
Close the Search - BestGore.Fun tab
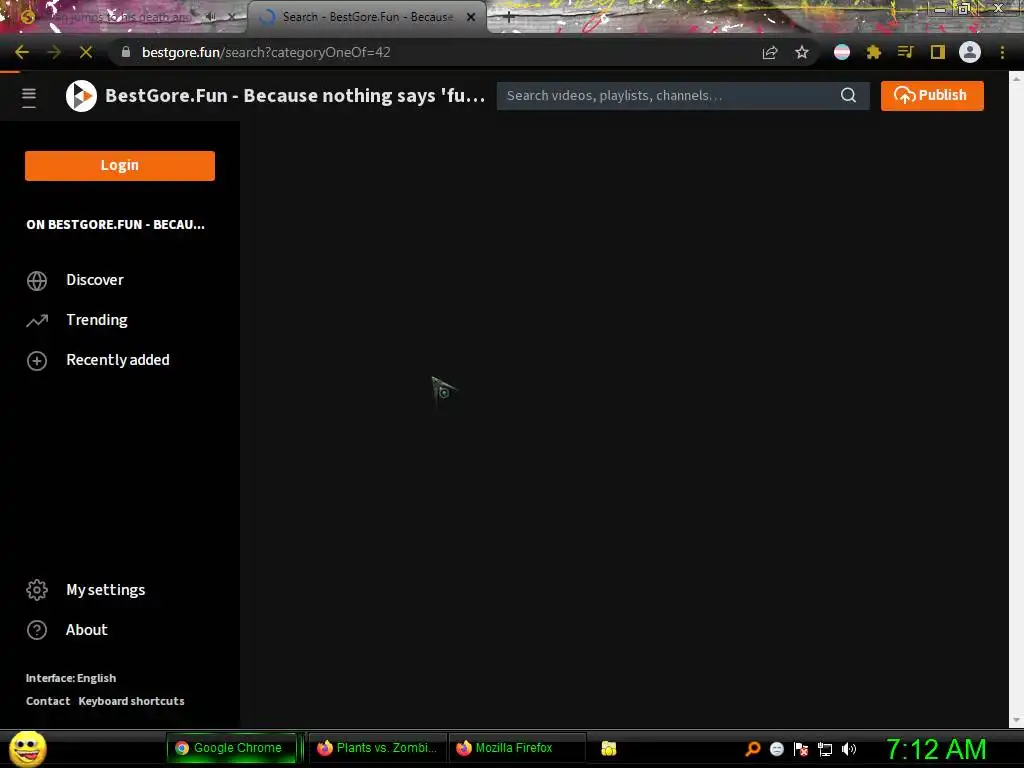[x=471, y=17]
